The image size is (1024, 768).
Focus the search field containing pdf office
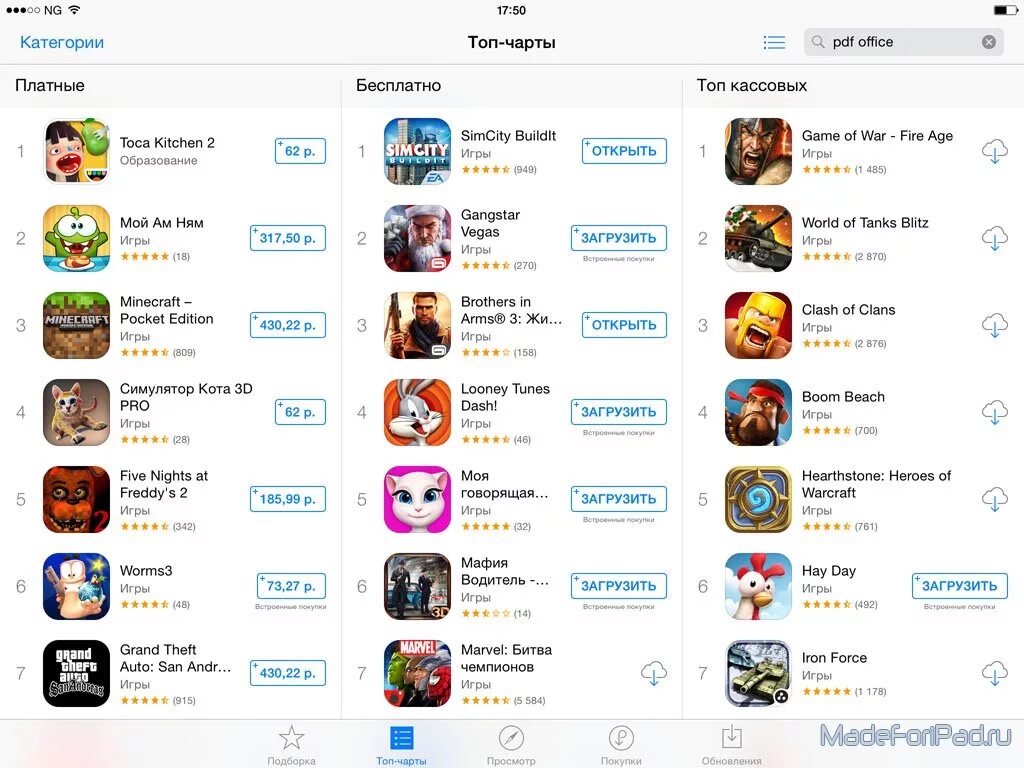tap(904, 42)
